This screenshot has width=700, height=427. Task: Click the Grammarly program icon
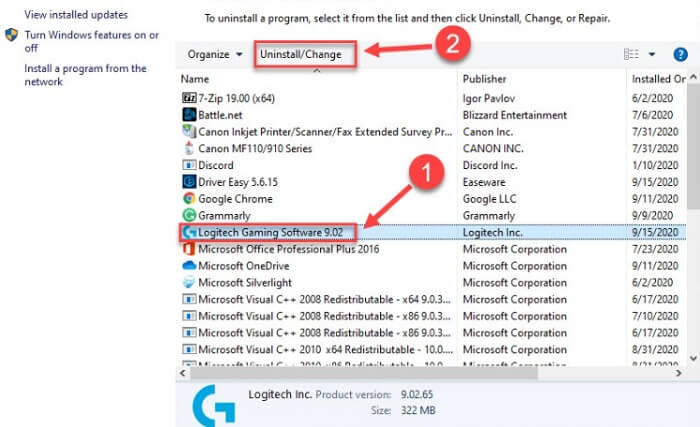tap(189, 215)
